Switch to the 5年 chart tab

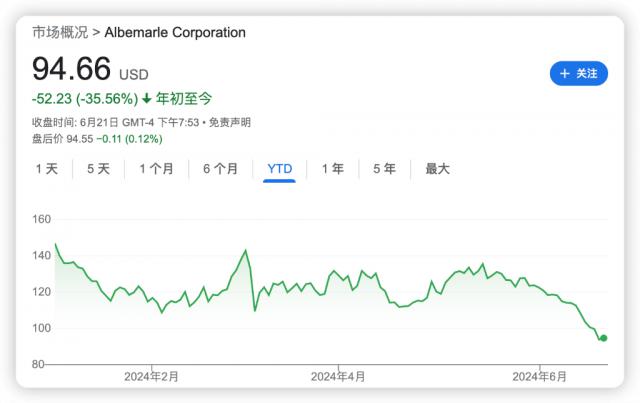(384, 169)
